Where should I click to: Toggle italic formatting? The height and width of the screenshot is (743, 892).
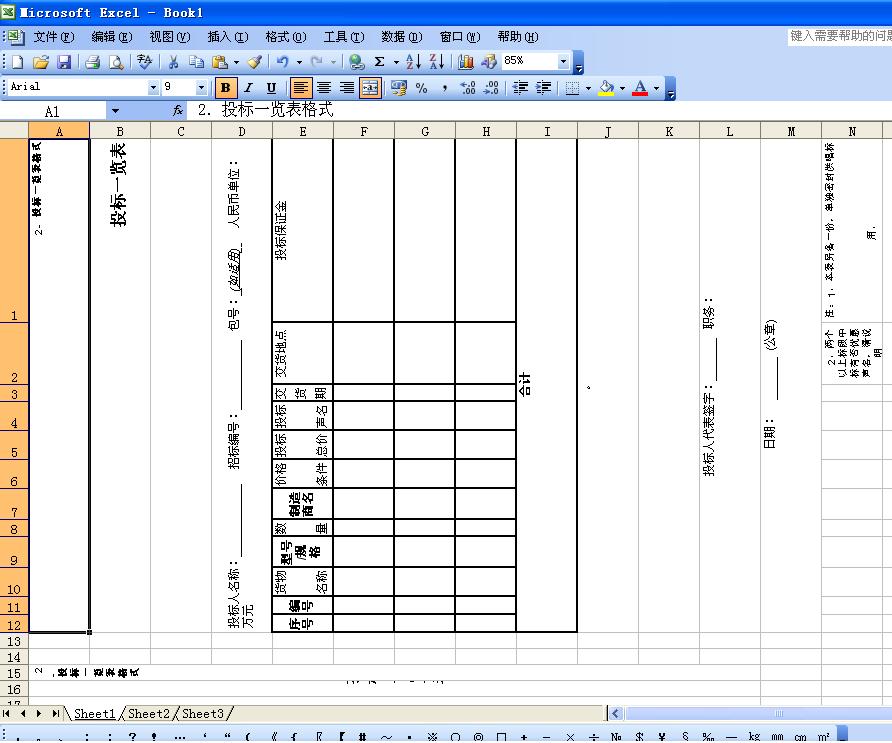249,88
